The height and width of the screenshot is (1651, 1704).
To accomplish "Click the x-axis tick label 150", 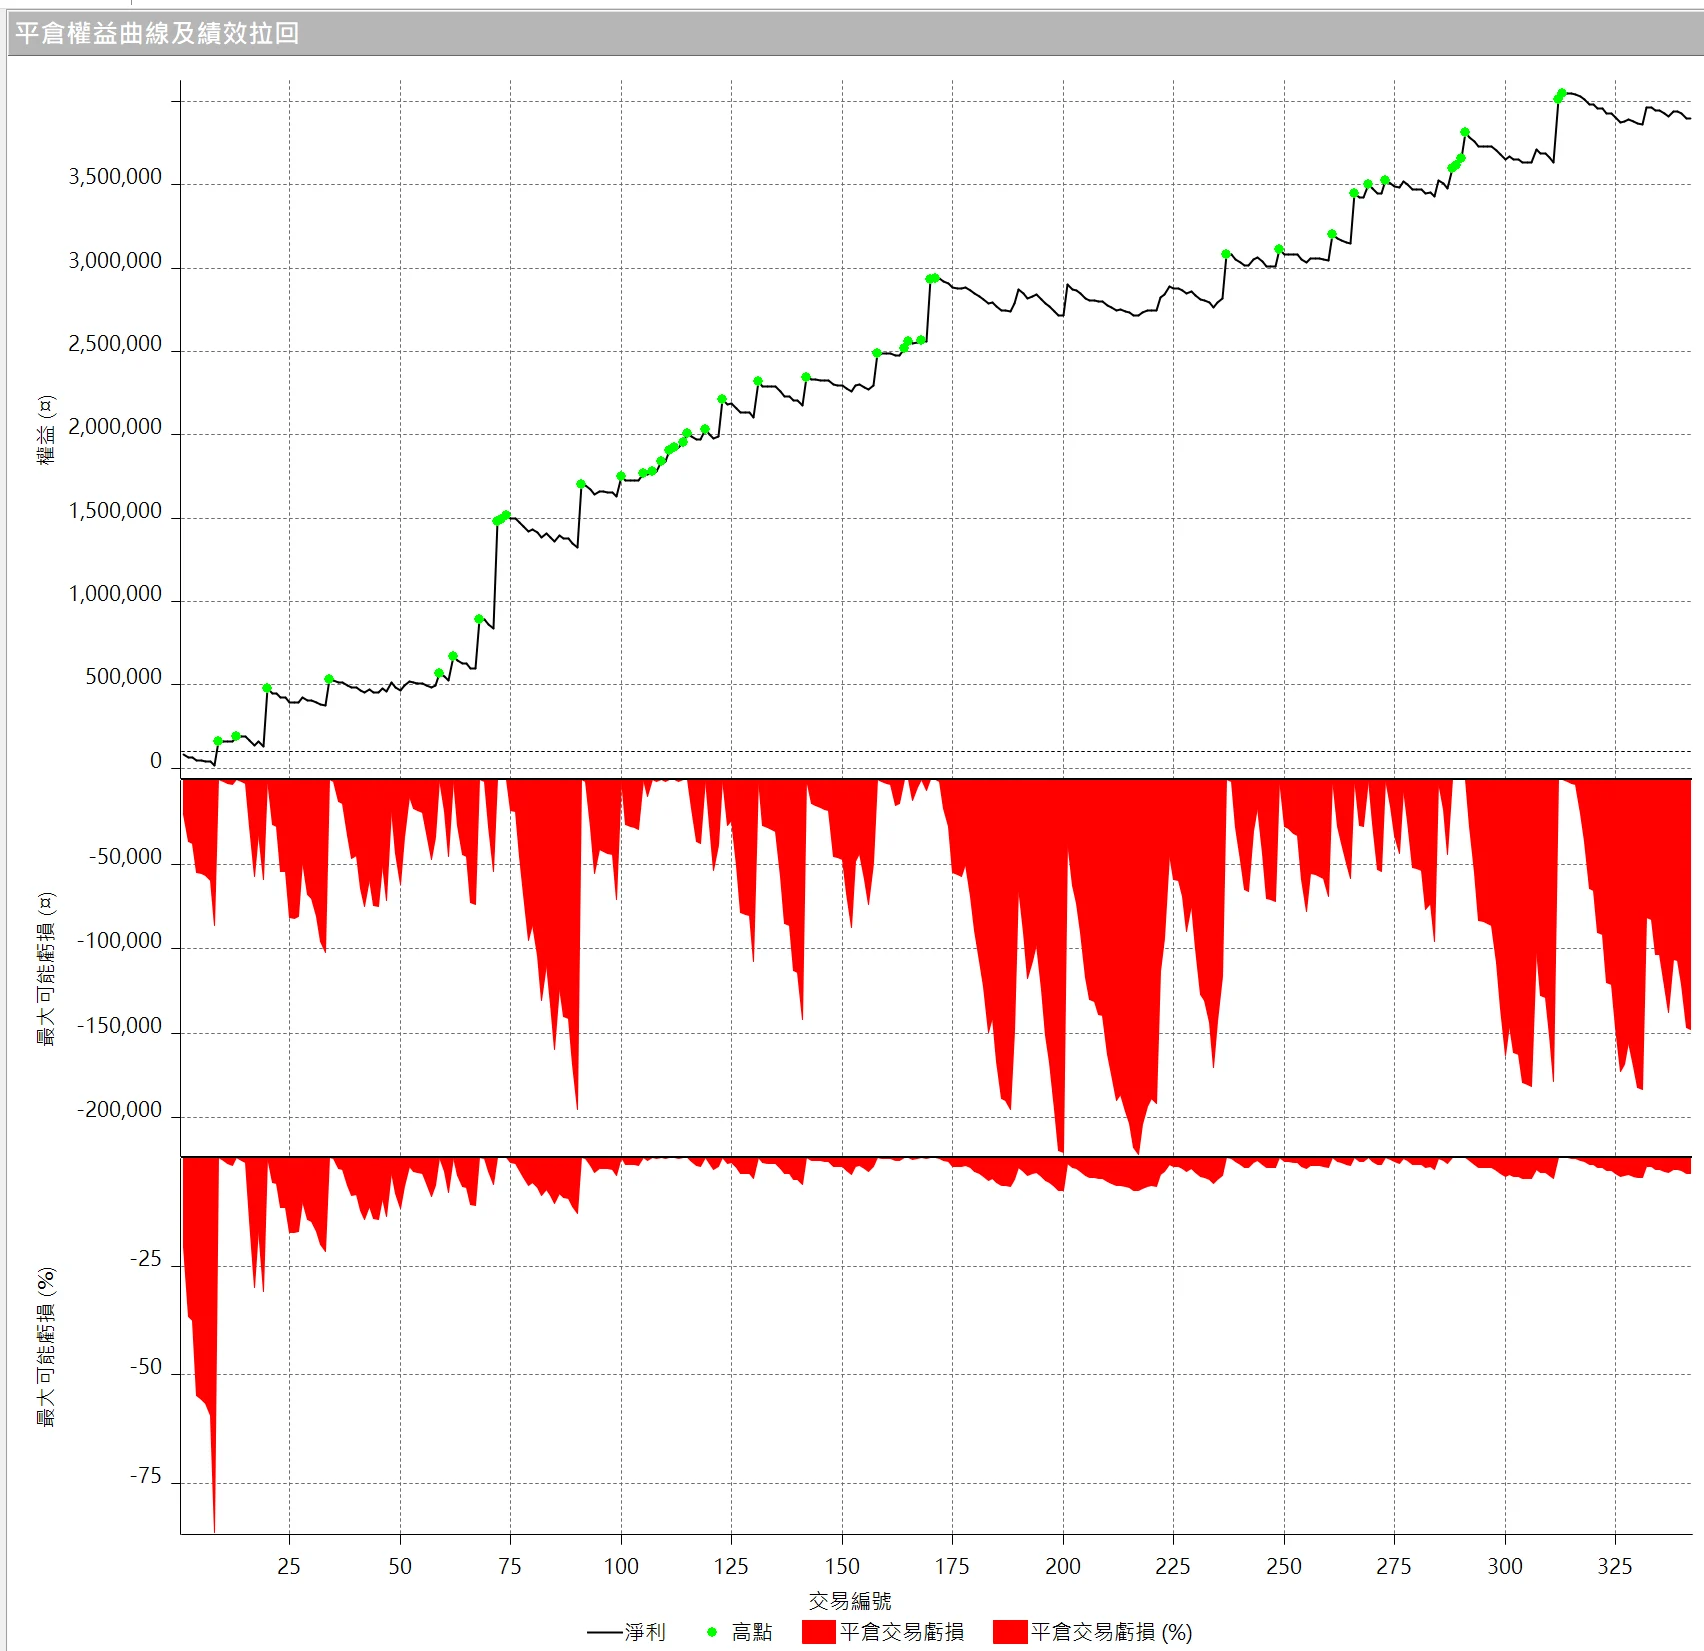I will click(x=842, y=1567).
